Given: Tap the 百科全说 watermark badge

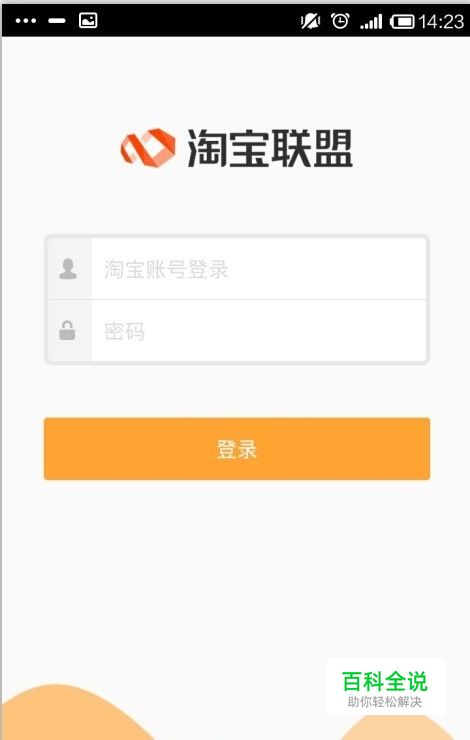Looking at the screenshot, I should pyautogui.click(x=386, y=687).
